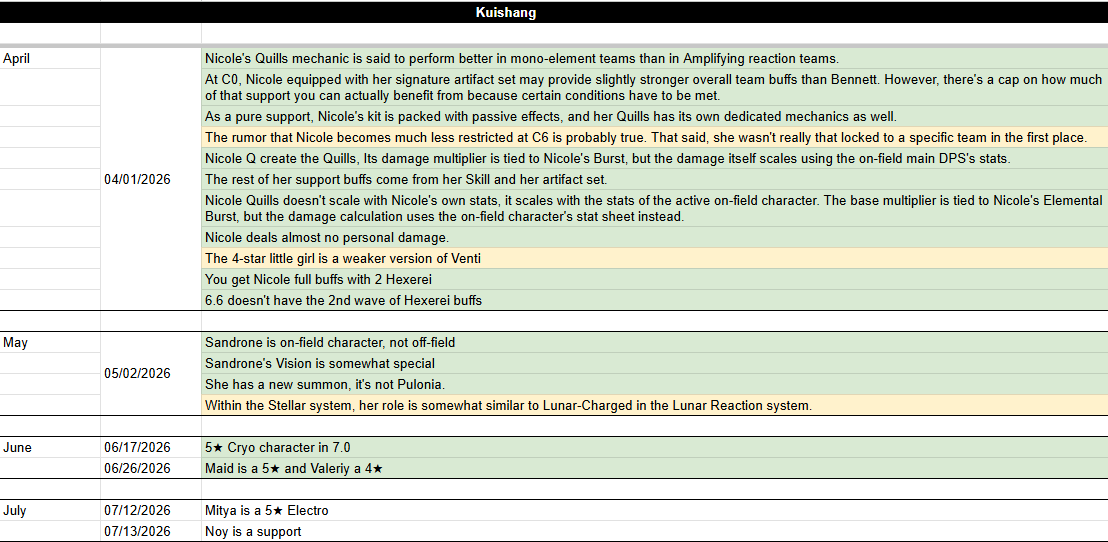Select 'You get Nicole full buffs with 2 Hexerei'

654,279
